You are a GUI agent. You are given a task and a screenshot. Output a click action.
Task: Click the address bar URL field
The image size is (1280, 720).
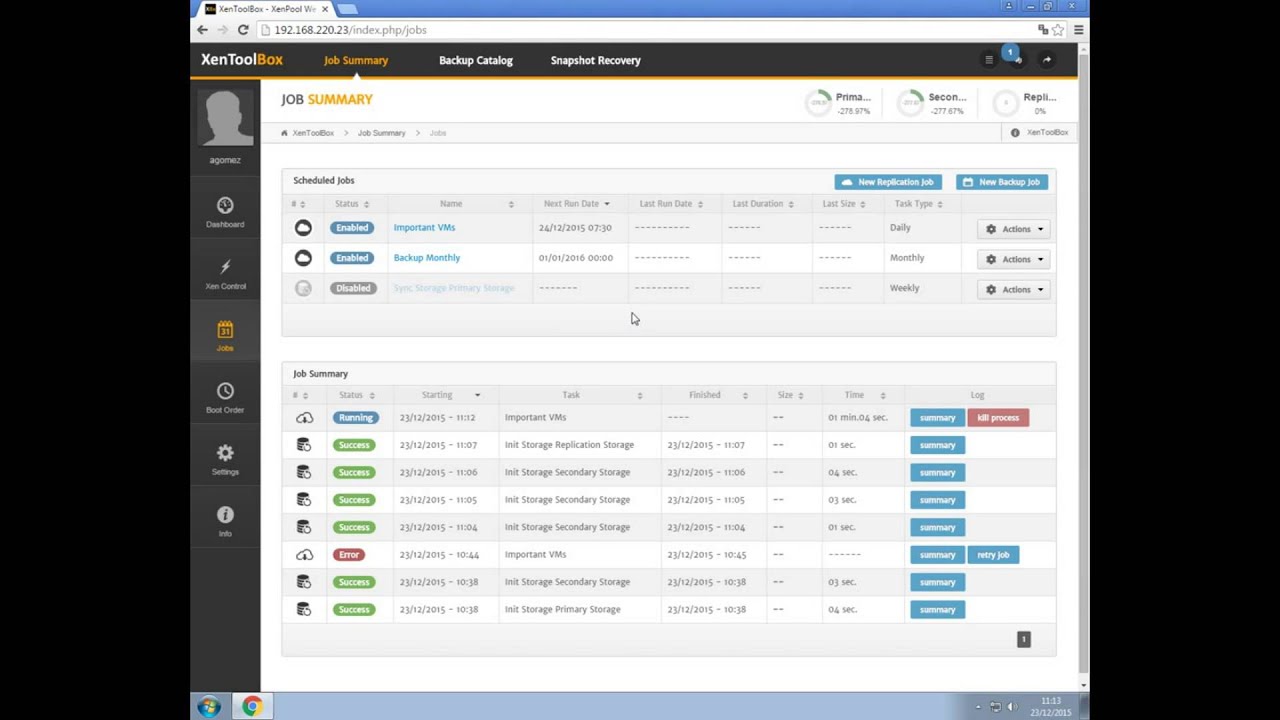pos(650,30)
